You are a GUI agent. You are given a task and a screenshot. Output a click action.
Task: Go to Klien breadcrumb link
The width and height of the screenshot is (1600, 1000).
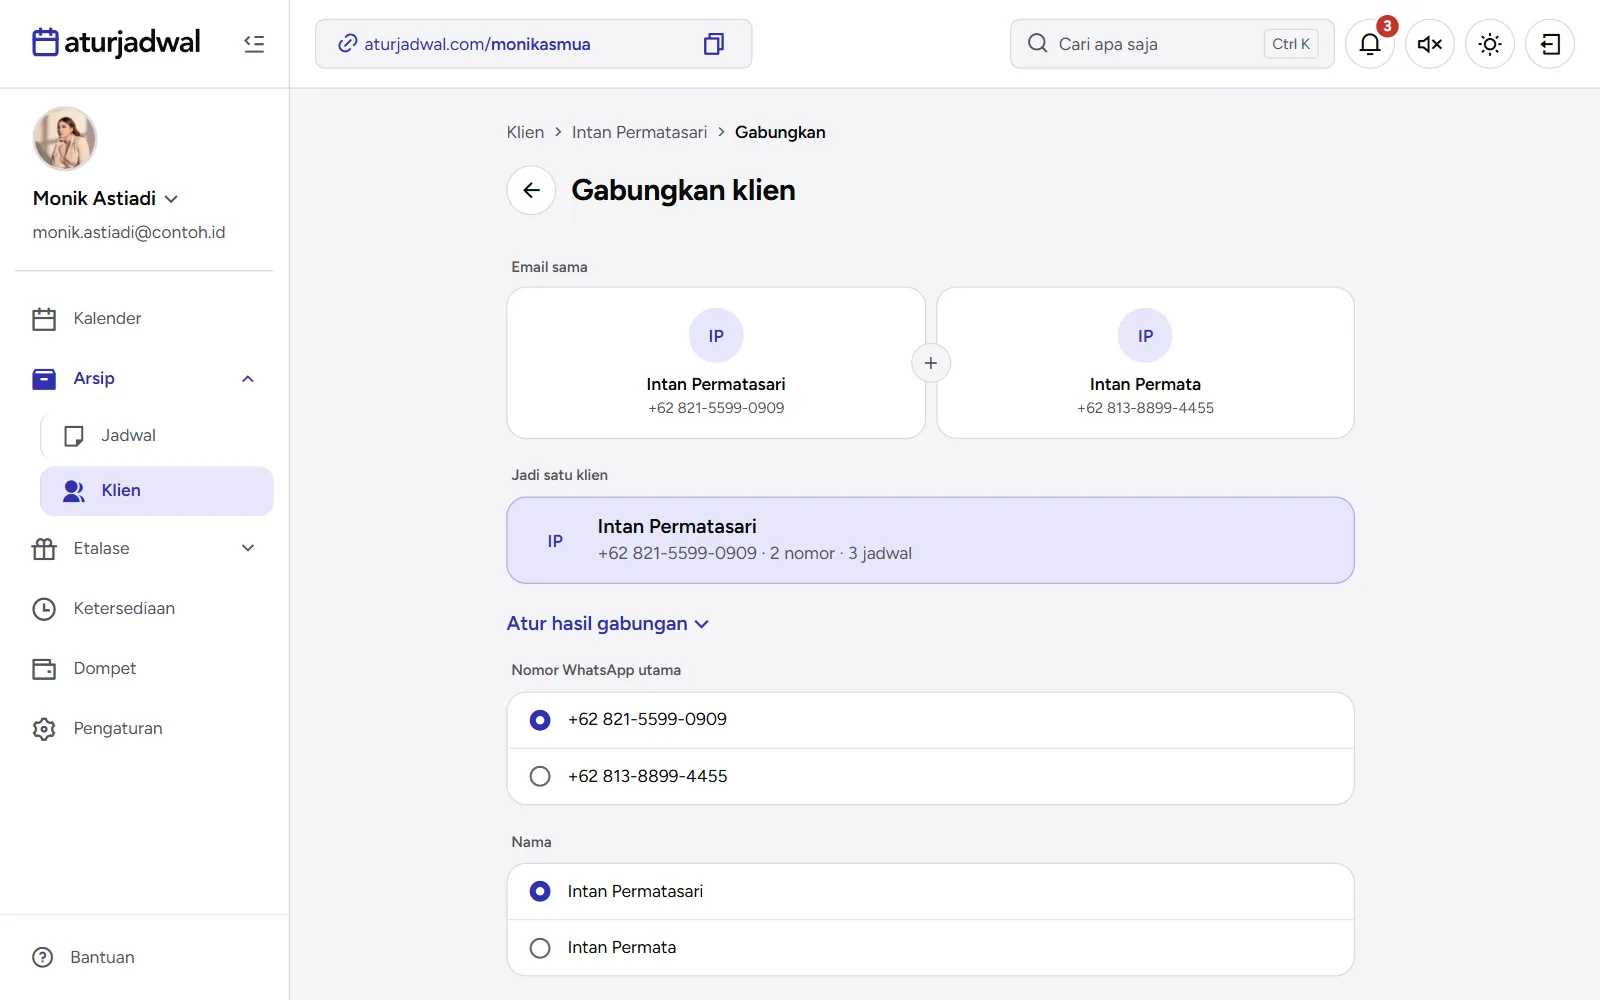[x=525, y=132]
